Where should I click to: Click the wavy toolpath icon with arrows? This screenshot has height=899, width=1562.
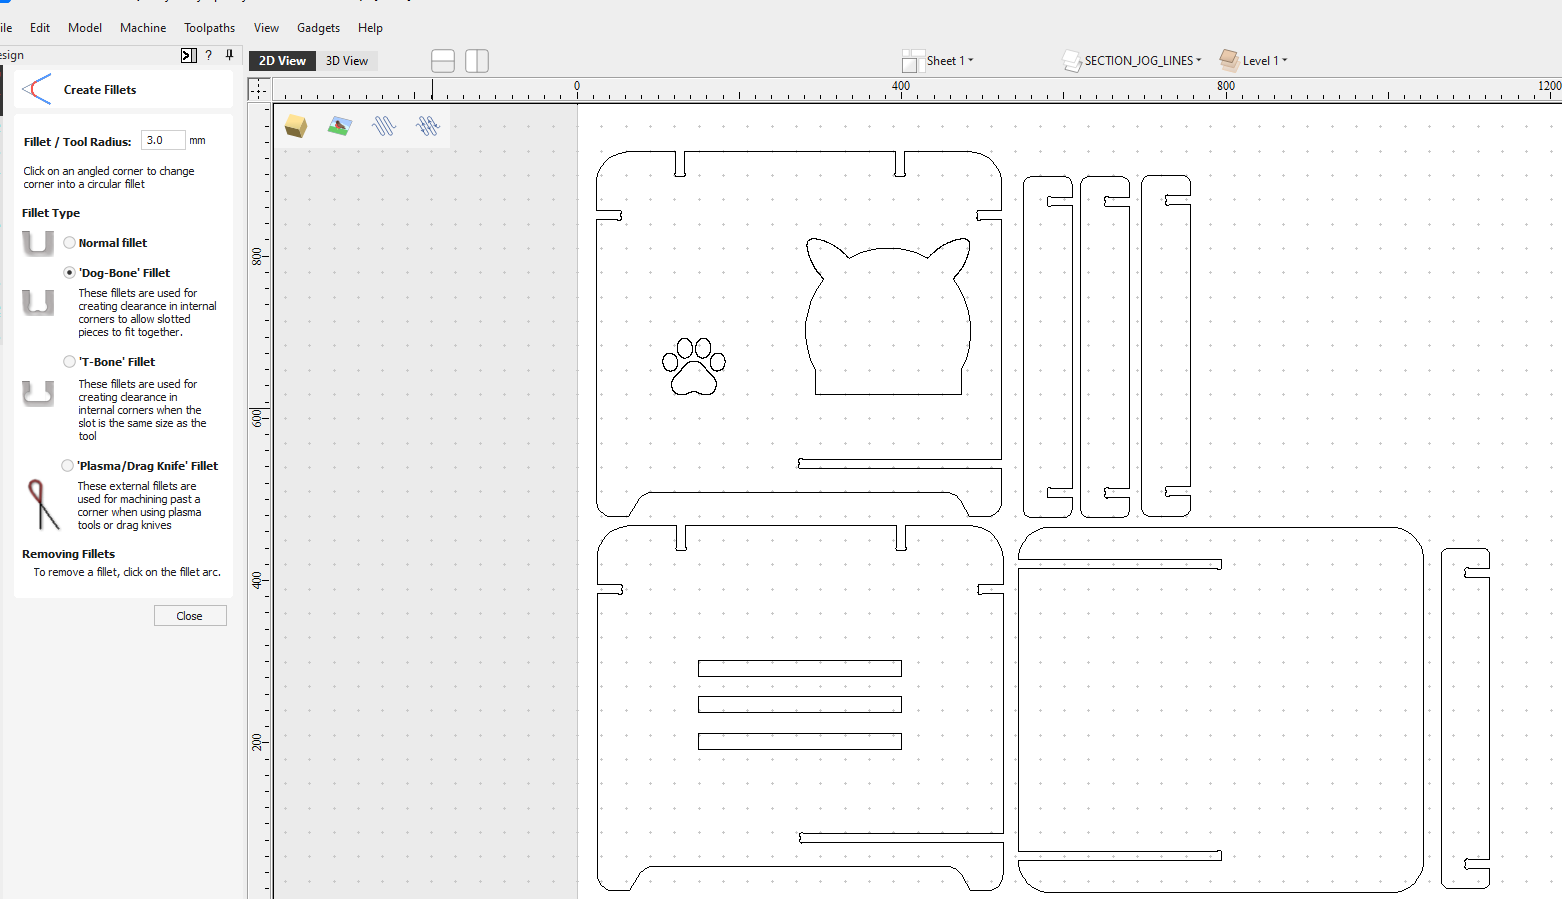coord(428,126)
